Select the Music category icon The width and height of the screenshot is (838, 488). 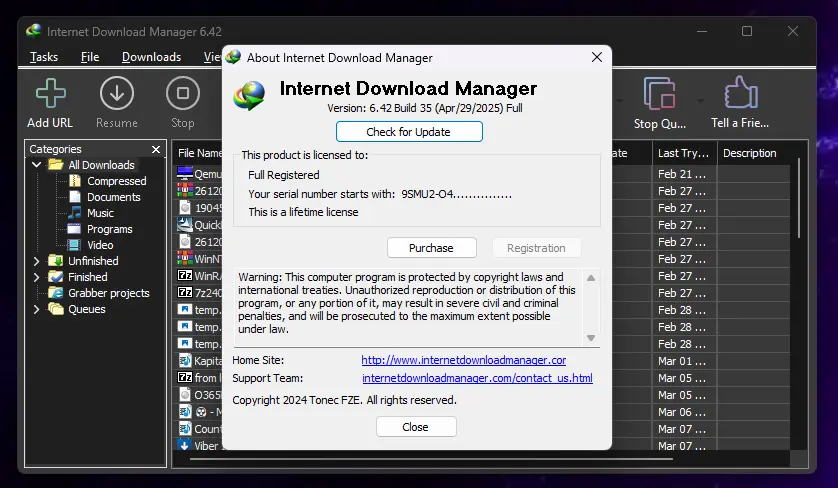[x=75, y=212]
